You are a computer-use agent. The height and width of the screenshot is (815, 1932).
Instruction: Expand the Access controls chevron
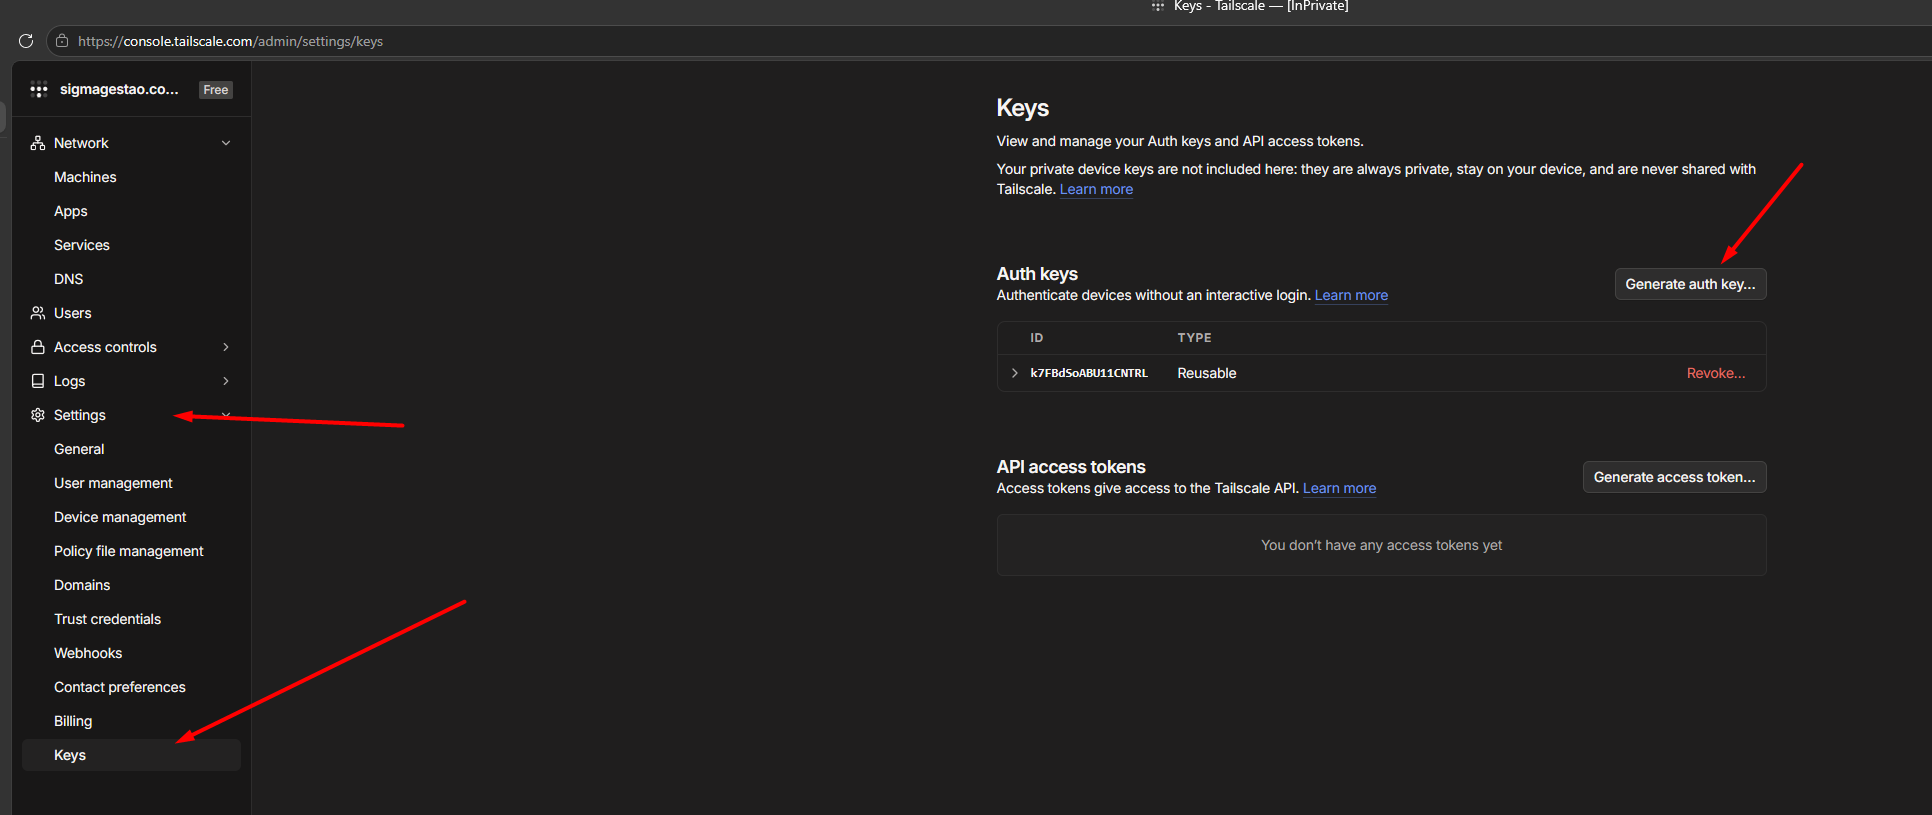pos(226,347)
